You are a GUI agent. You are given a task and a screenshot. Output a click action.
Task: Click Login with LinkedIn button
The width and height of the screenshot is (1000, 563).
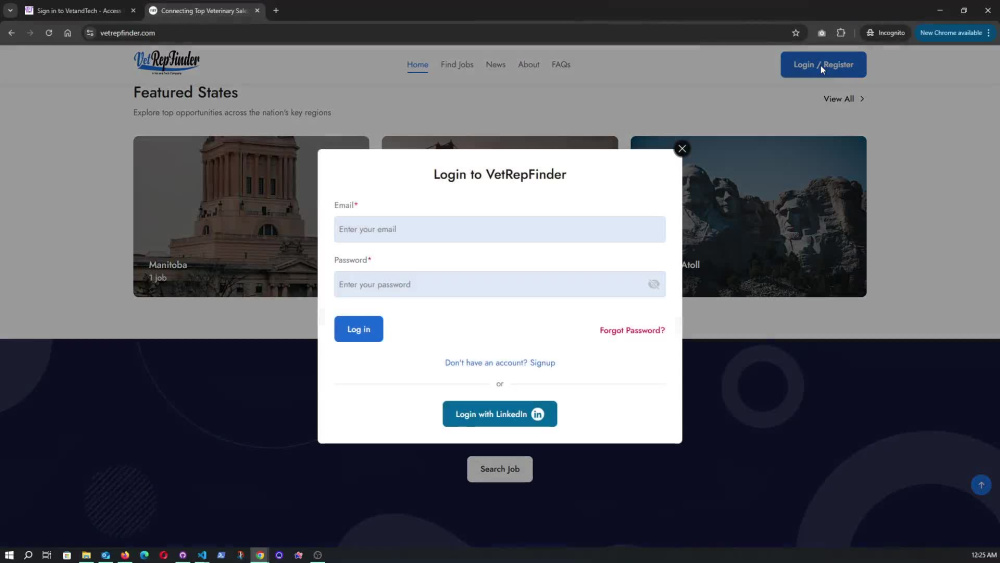[499, 414]
